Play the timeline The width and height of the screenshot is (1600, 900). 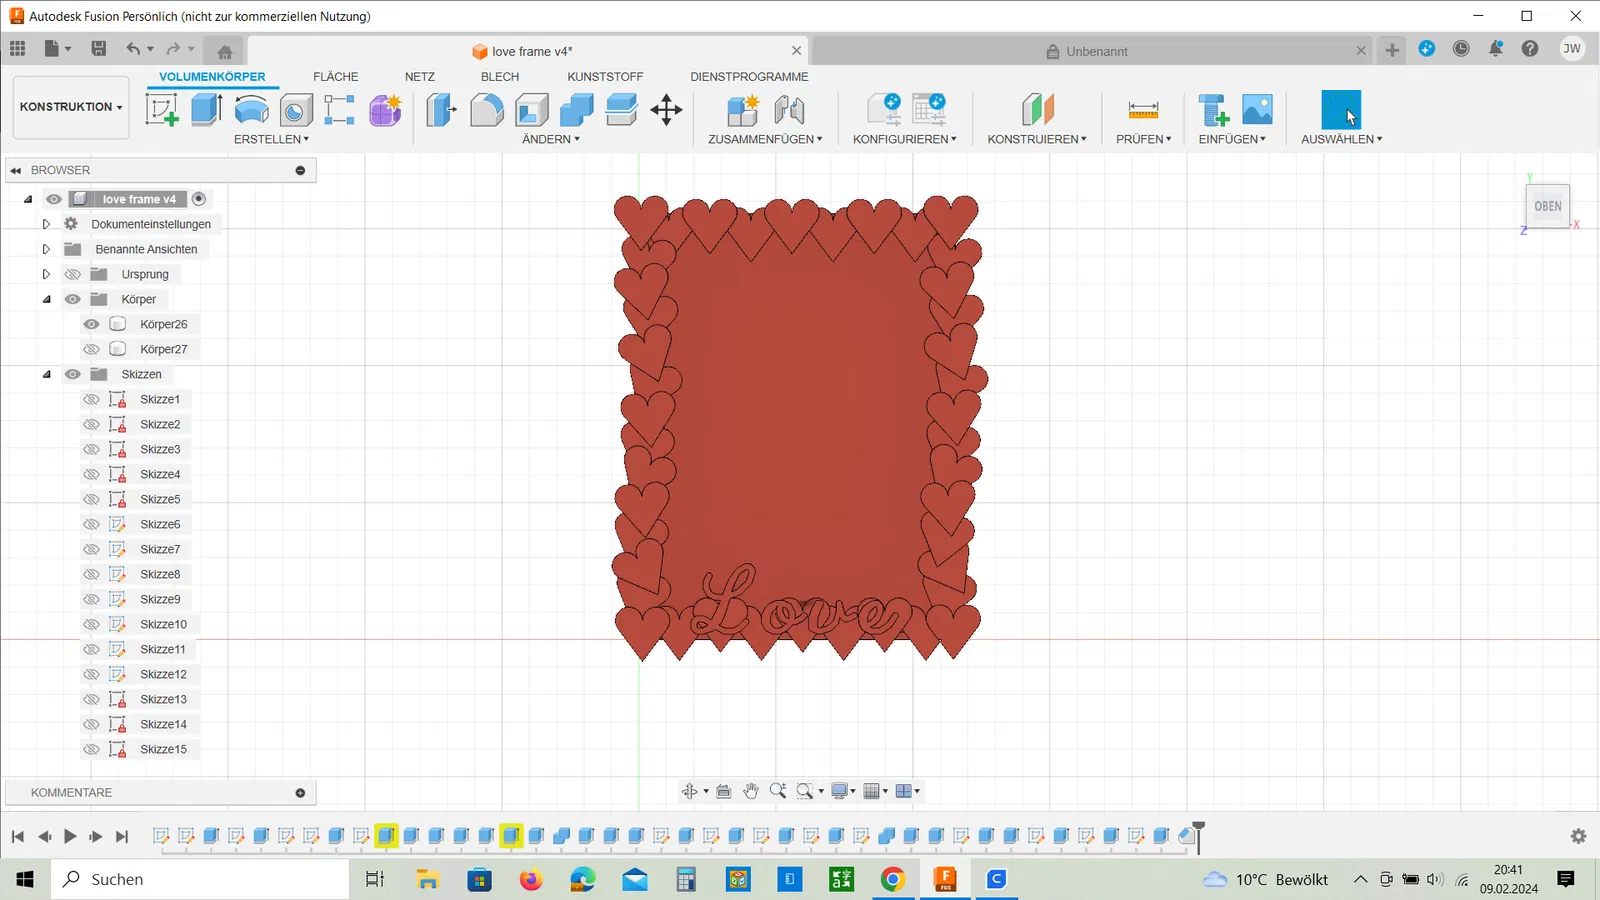point(70,836)
